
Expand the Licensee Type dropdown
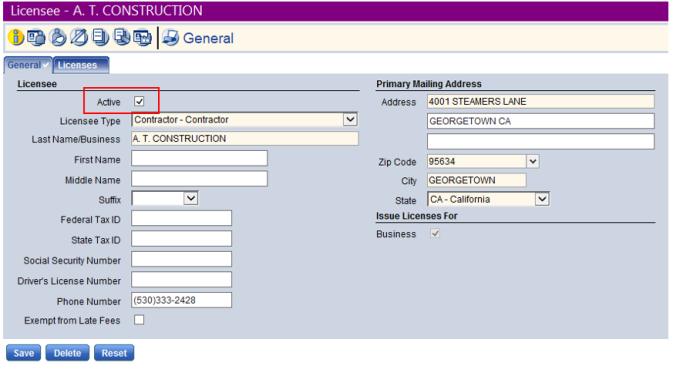(350, 119)
